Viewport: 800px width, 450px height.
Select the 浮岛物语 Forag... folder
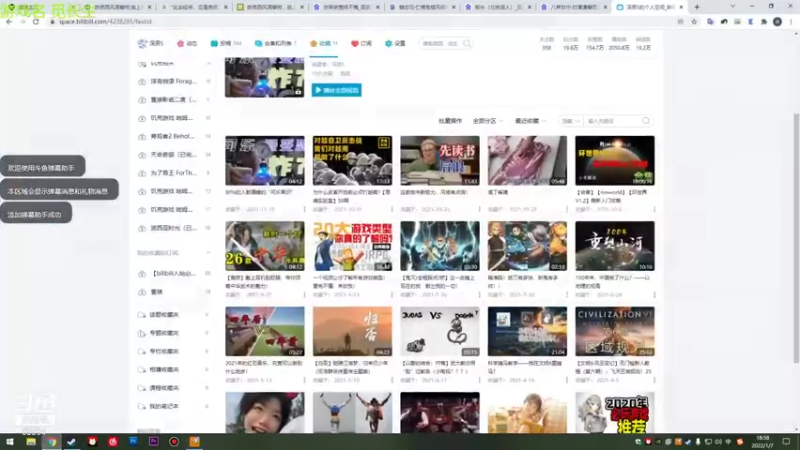tap(174, 81)
